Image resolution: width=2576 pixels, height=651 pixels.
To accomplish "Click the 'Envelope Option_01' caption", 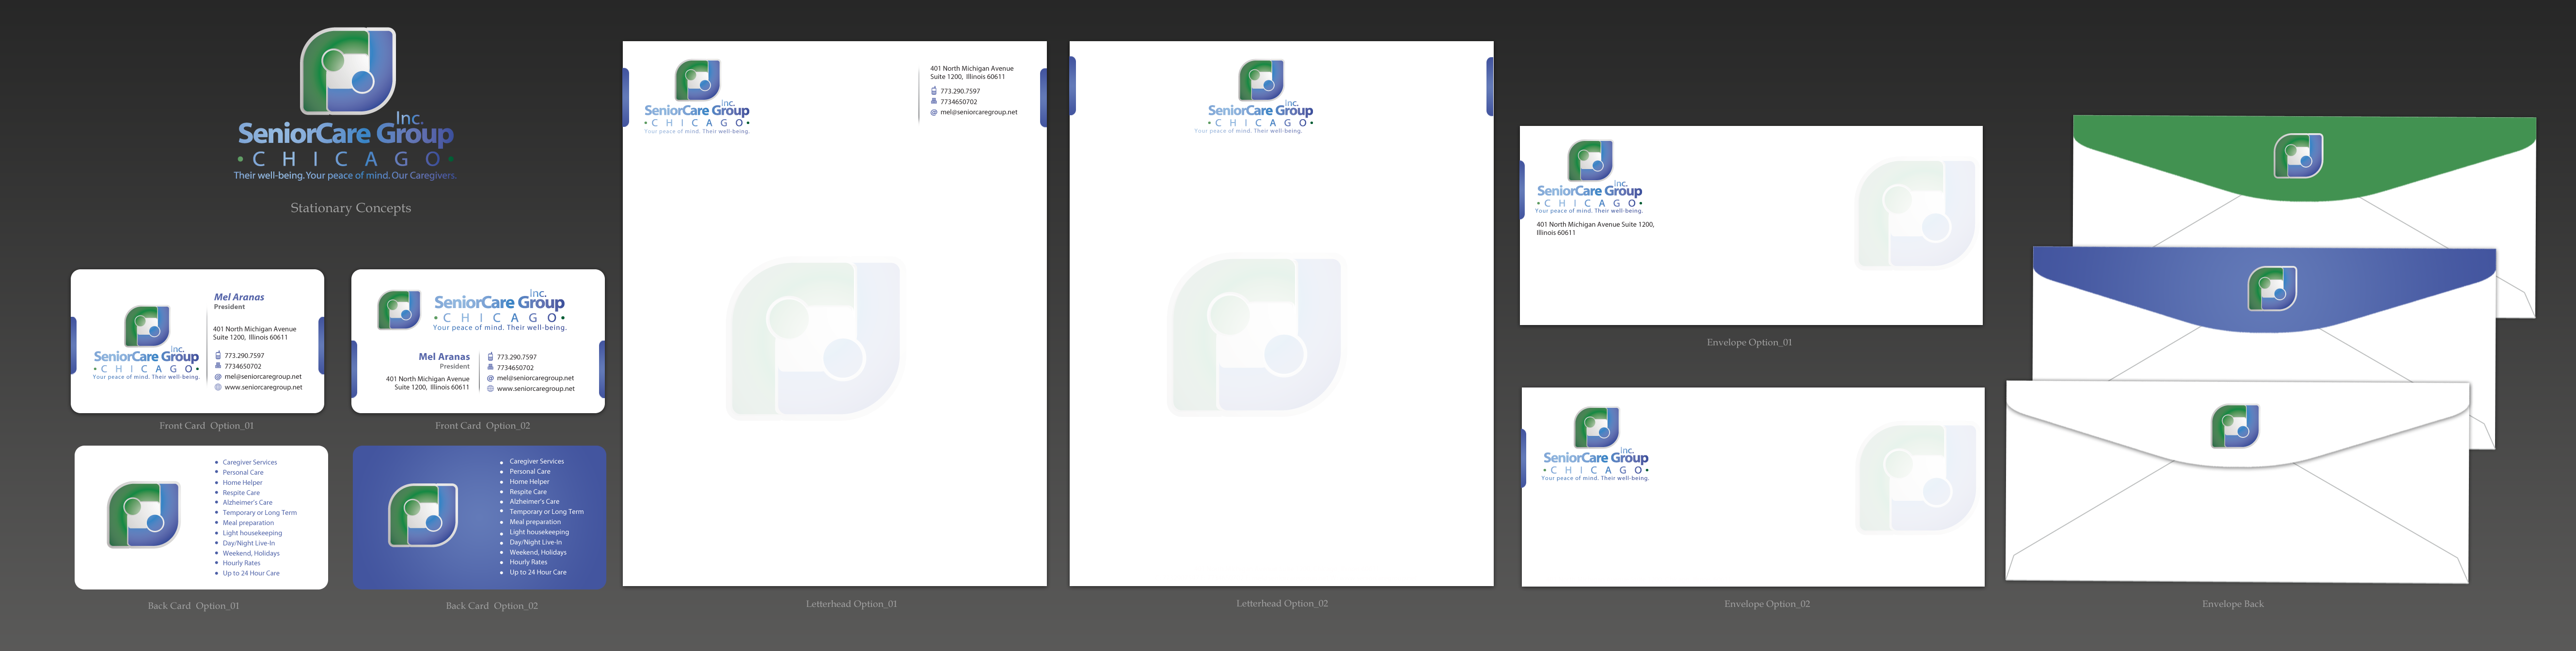I will point(1749,342).
